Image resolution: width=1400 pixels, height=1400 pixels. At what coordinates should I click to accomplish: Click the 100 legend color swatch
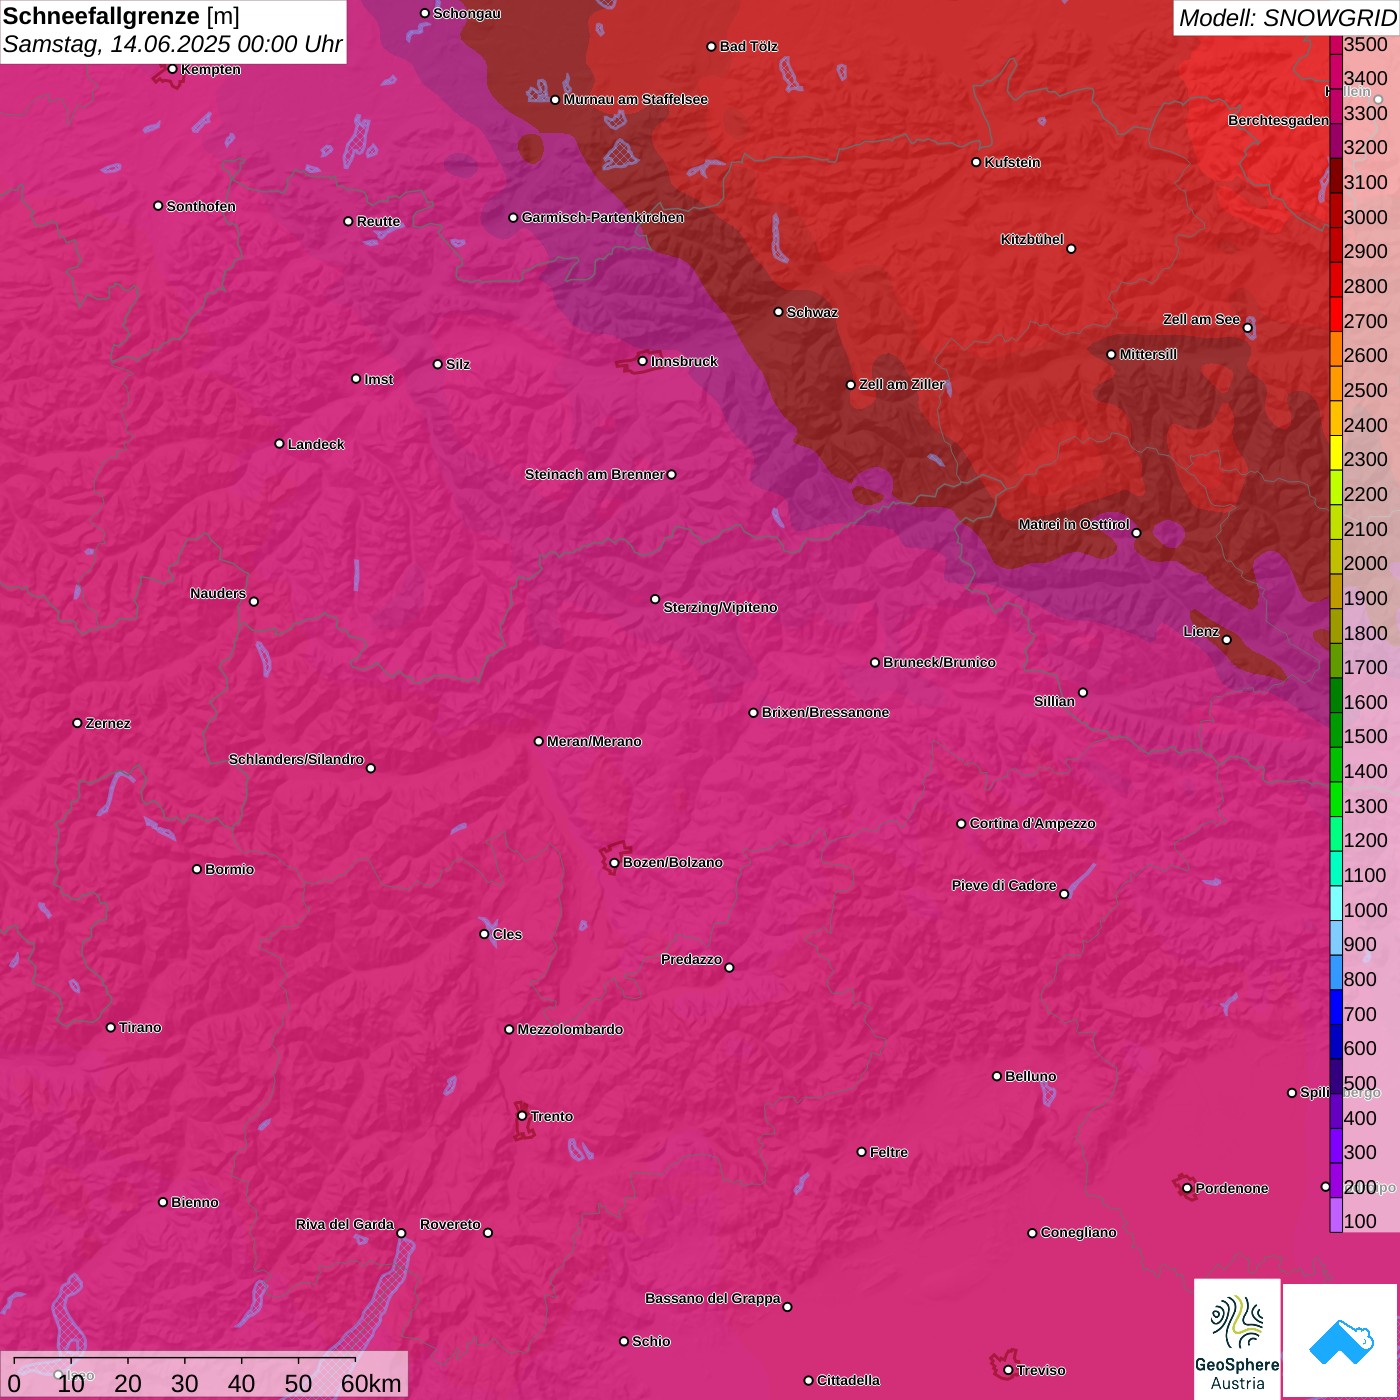[x=1336, y=1215]
